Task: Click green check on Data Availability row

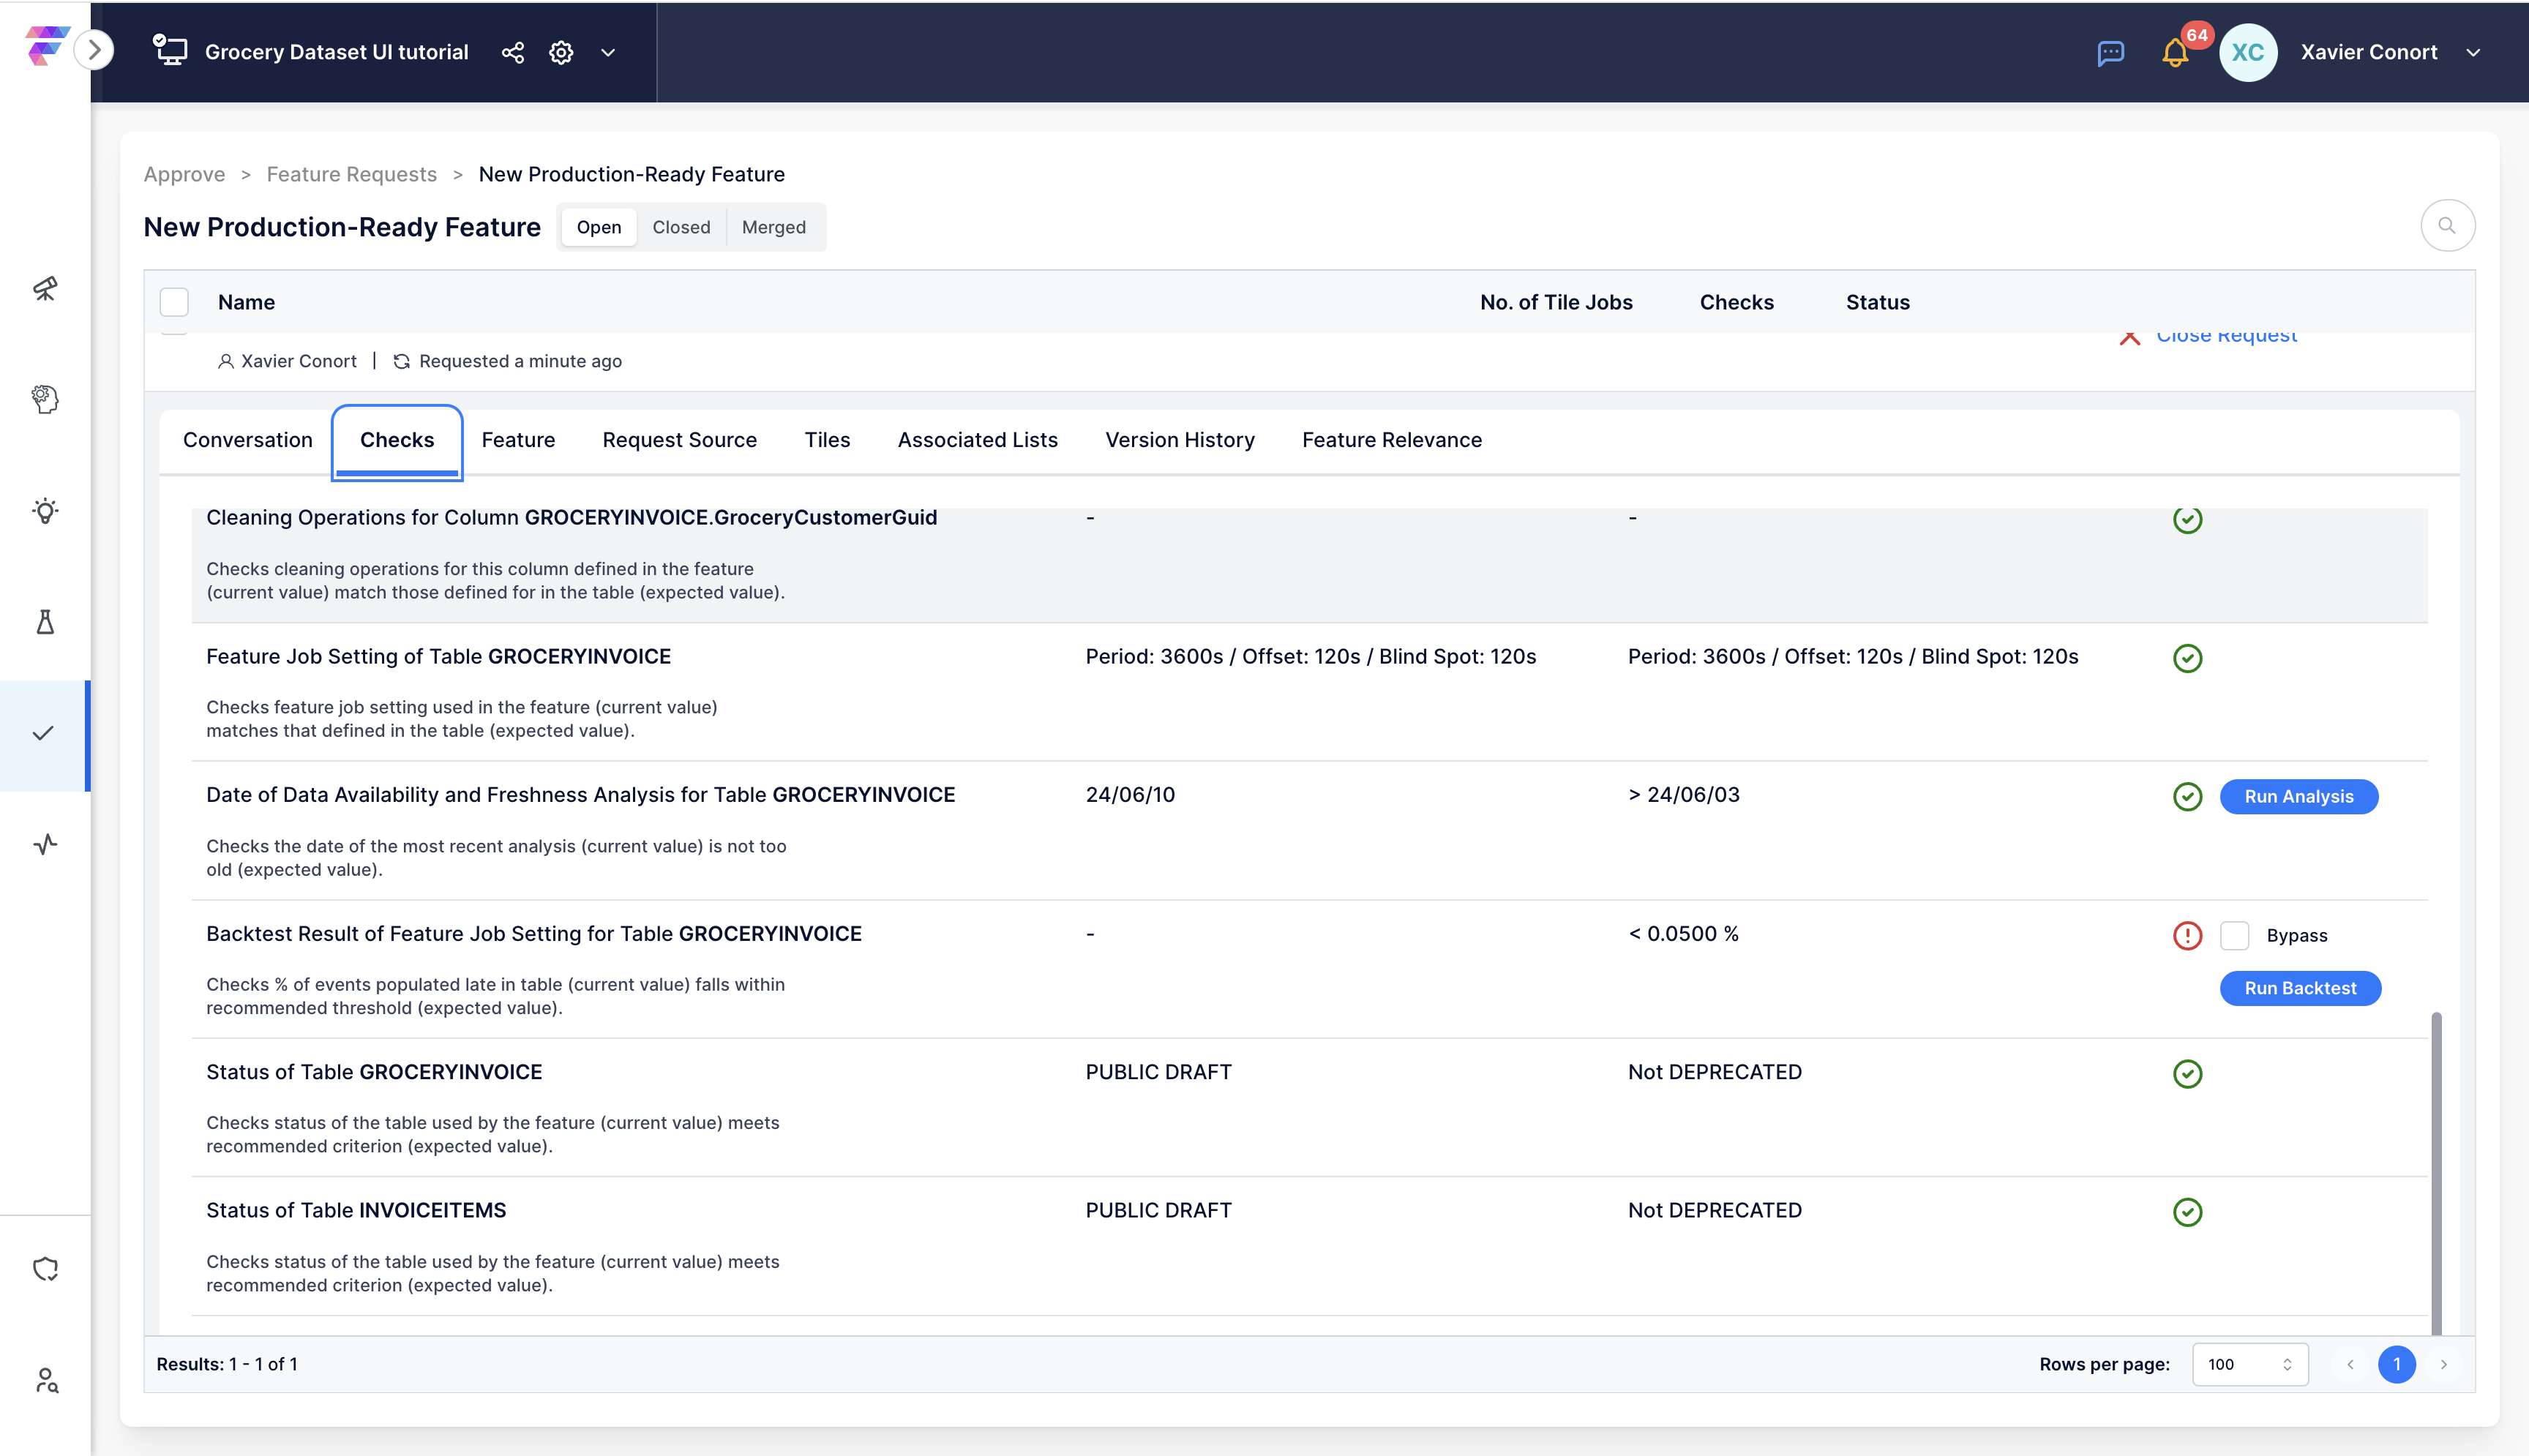Action: click(2187, 796)
